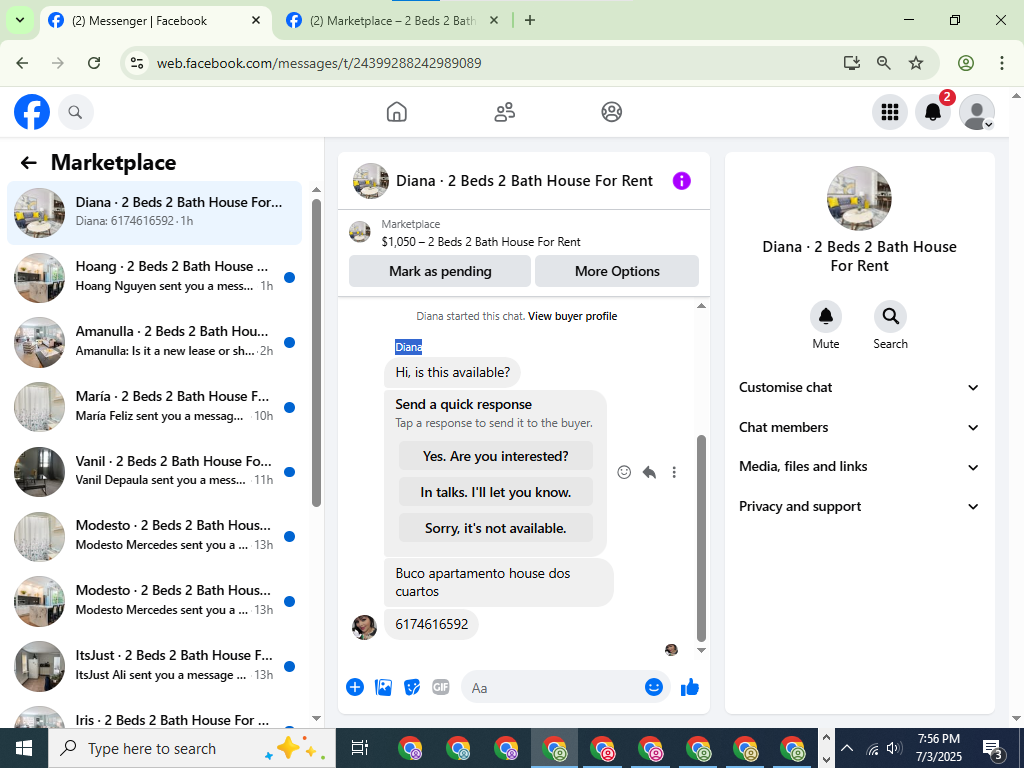Click install app icon in address bar

(852, 63)
